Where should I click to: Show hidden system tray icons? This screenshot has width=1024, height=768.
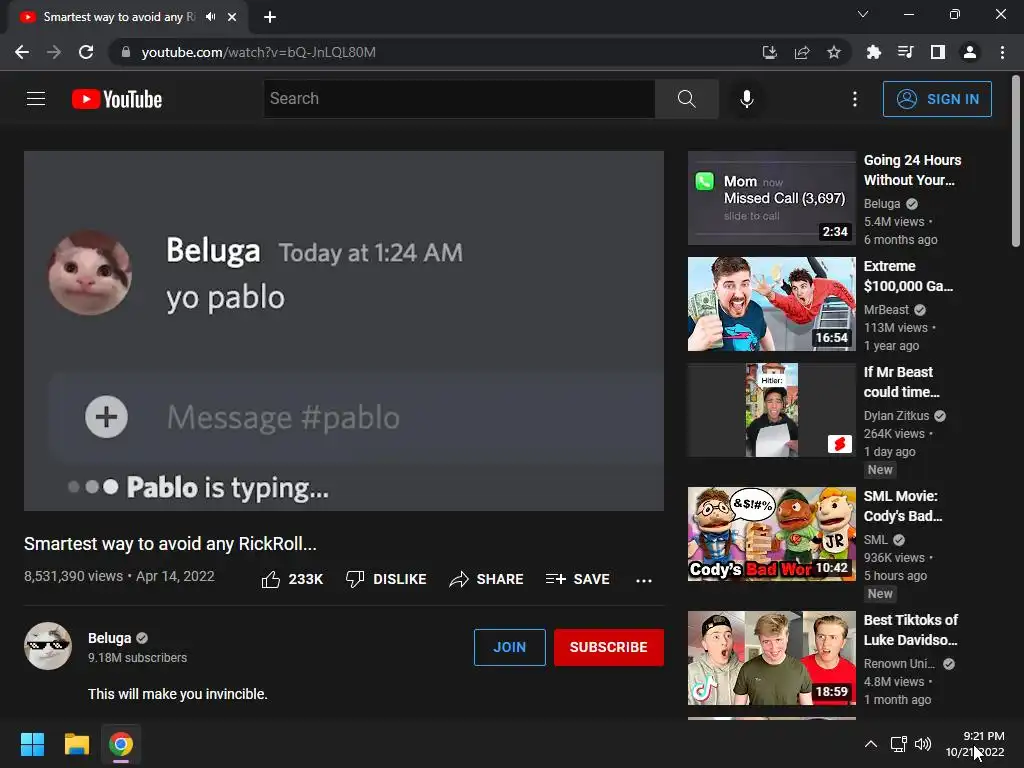click(x=871, y=744)
